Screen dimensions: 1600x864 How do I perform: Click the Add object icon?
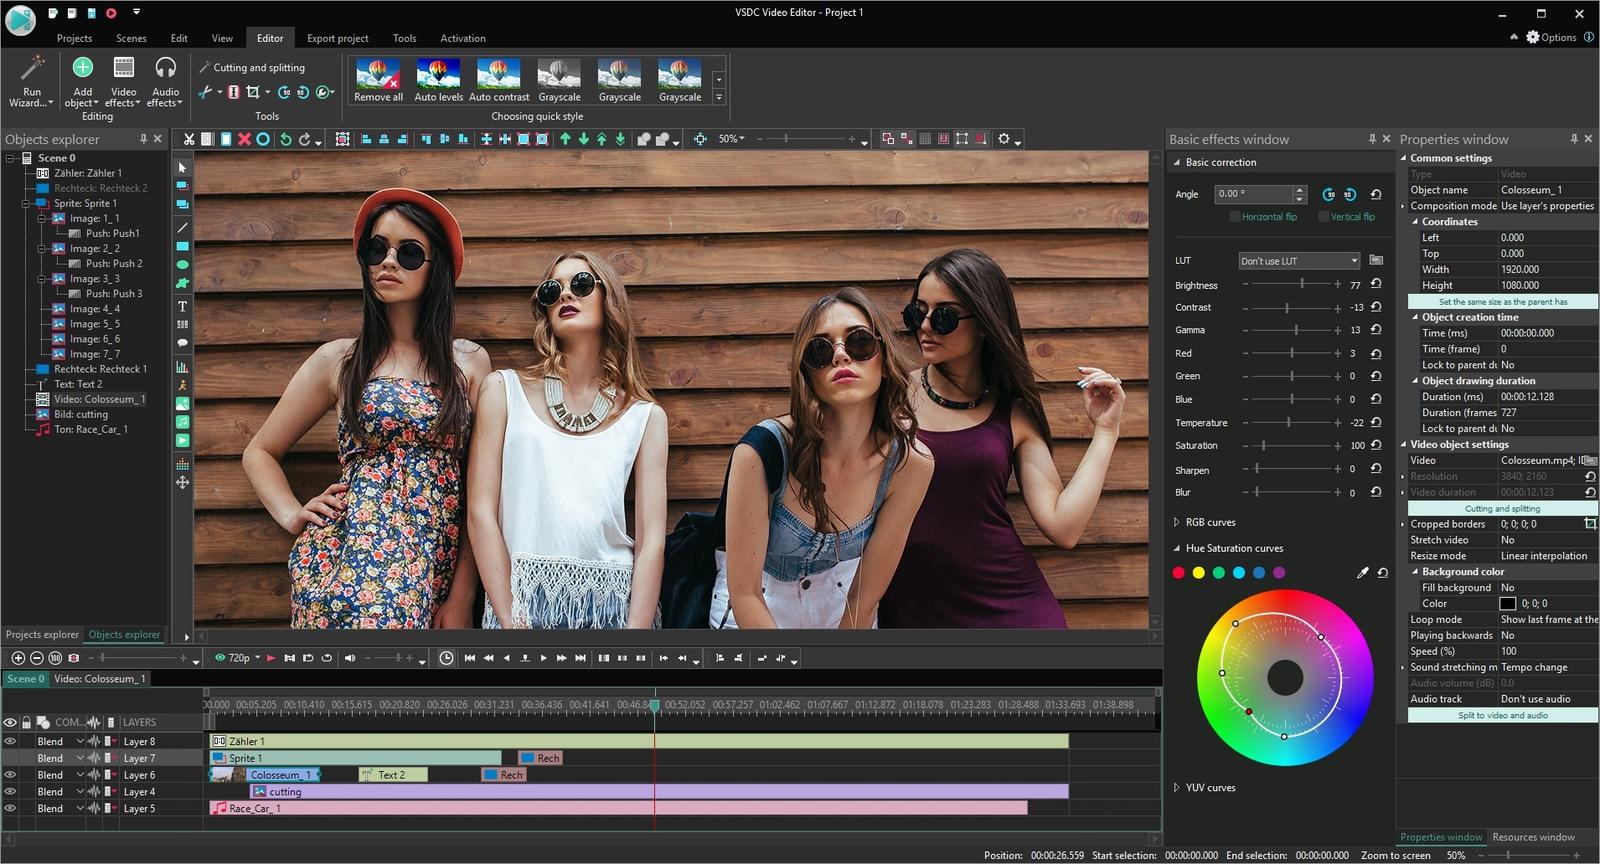tap(82, 68)
